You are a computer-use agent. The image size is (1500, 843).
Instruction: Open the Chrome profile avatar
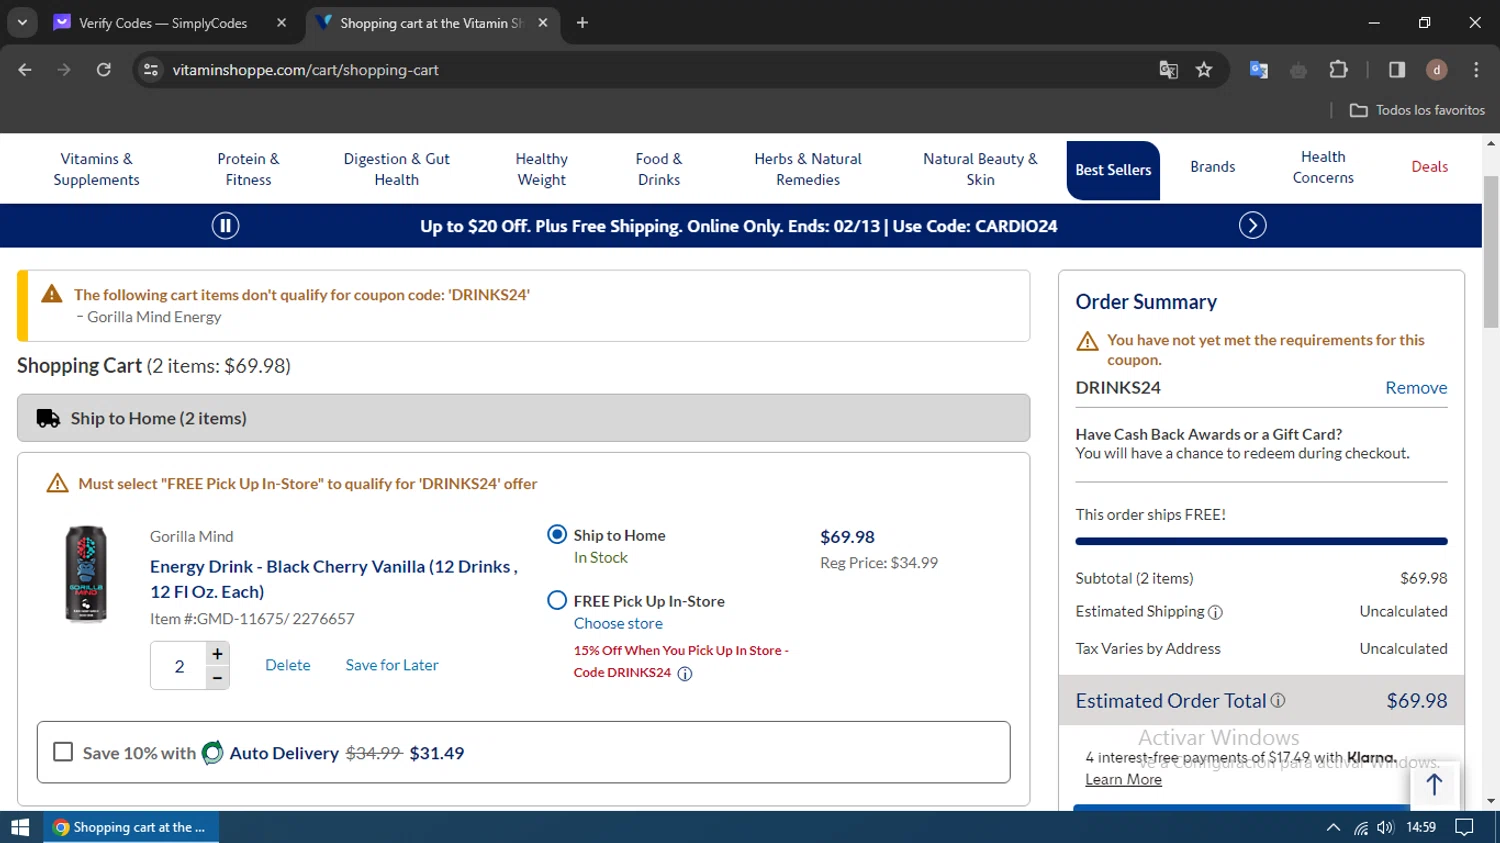click(1437, 70)
